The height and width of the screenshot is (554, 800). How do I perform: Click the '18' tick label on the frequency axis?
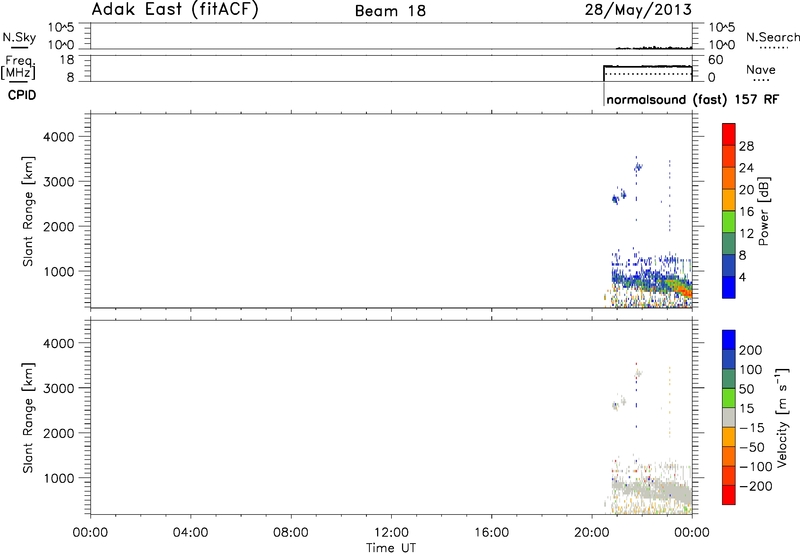pos(67,60)
